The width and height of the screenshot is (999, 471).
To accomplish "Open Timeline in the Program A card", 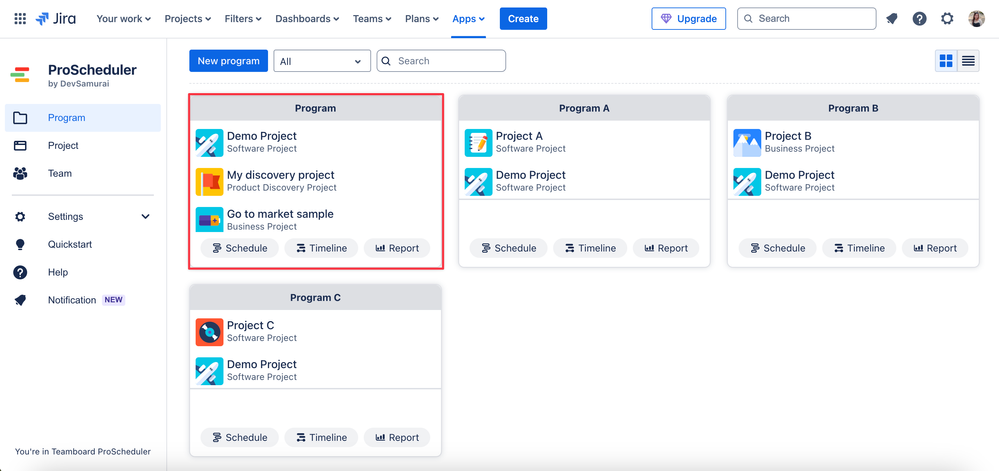I will click(591, 249).
